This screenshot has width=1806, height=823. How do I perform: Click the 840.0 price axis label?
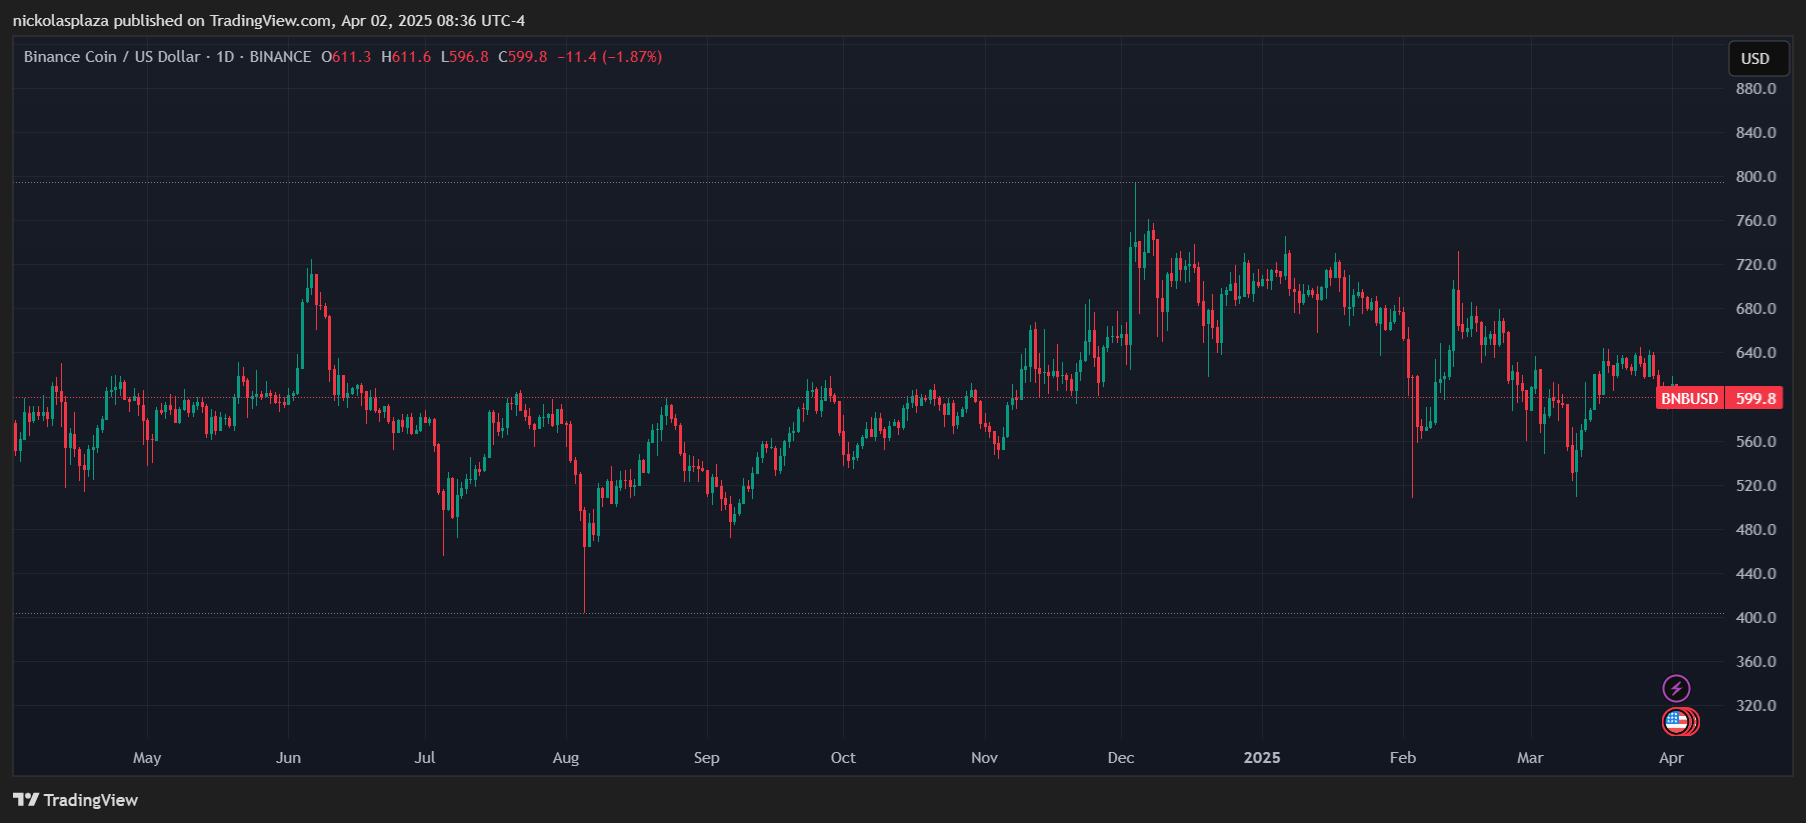click(x=1756, y=132)
